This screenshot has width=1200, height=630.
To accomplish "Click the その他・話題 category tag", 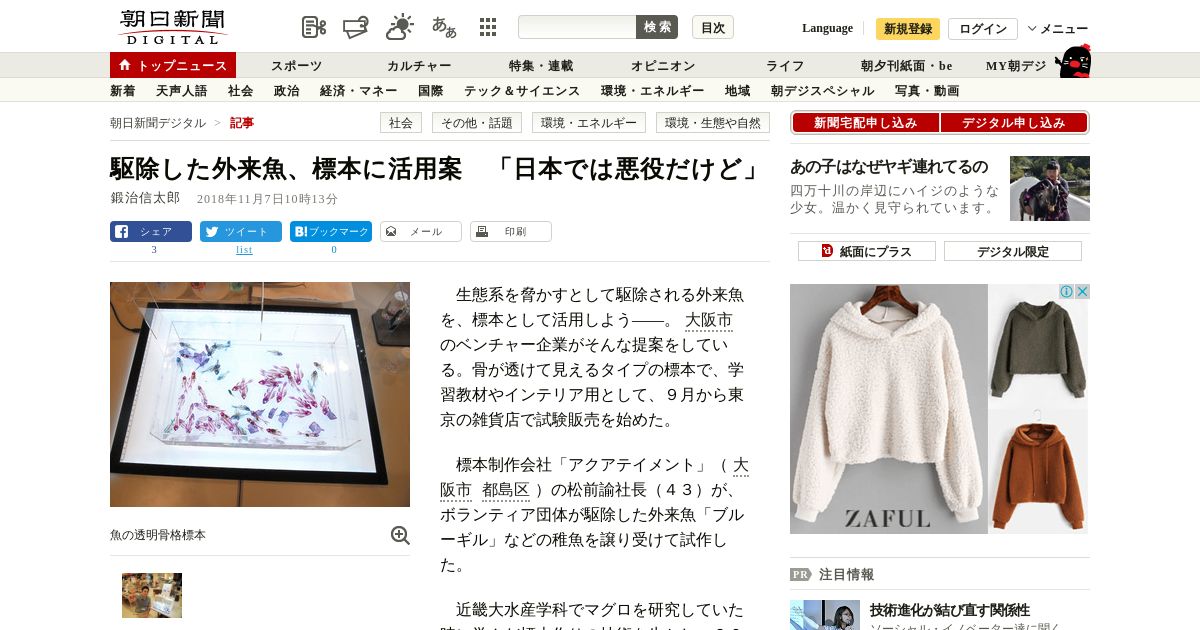I will coord(477,123).
